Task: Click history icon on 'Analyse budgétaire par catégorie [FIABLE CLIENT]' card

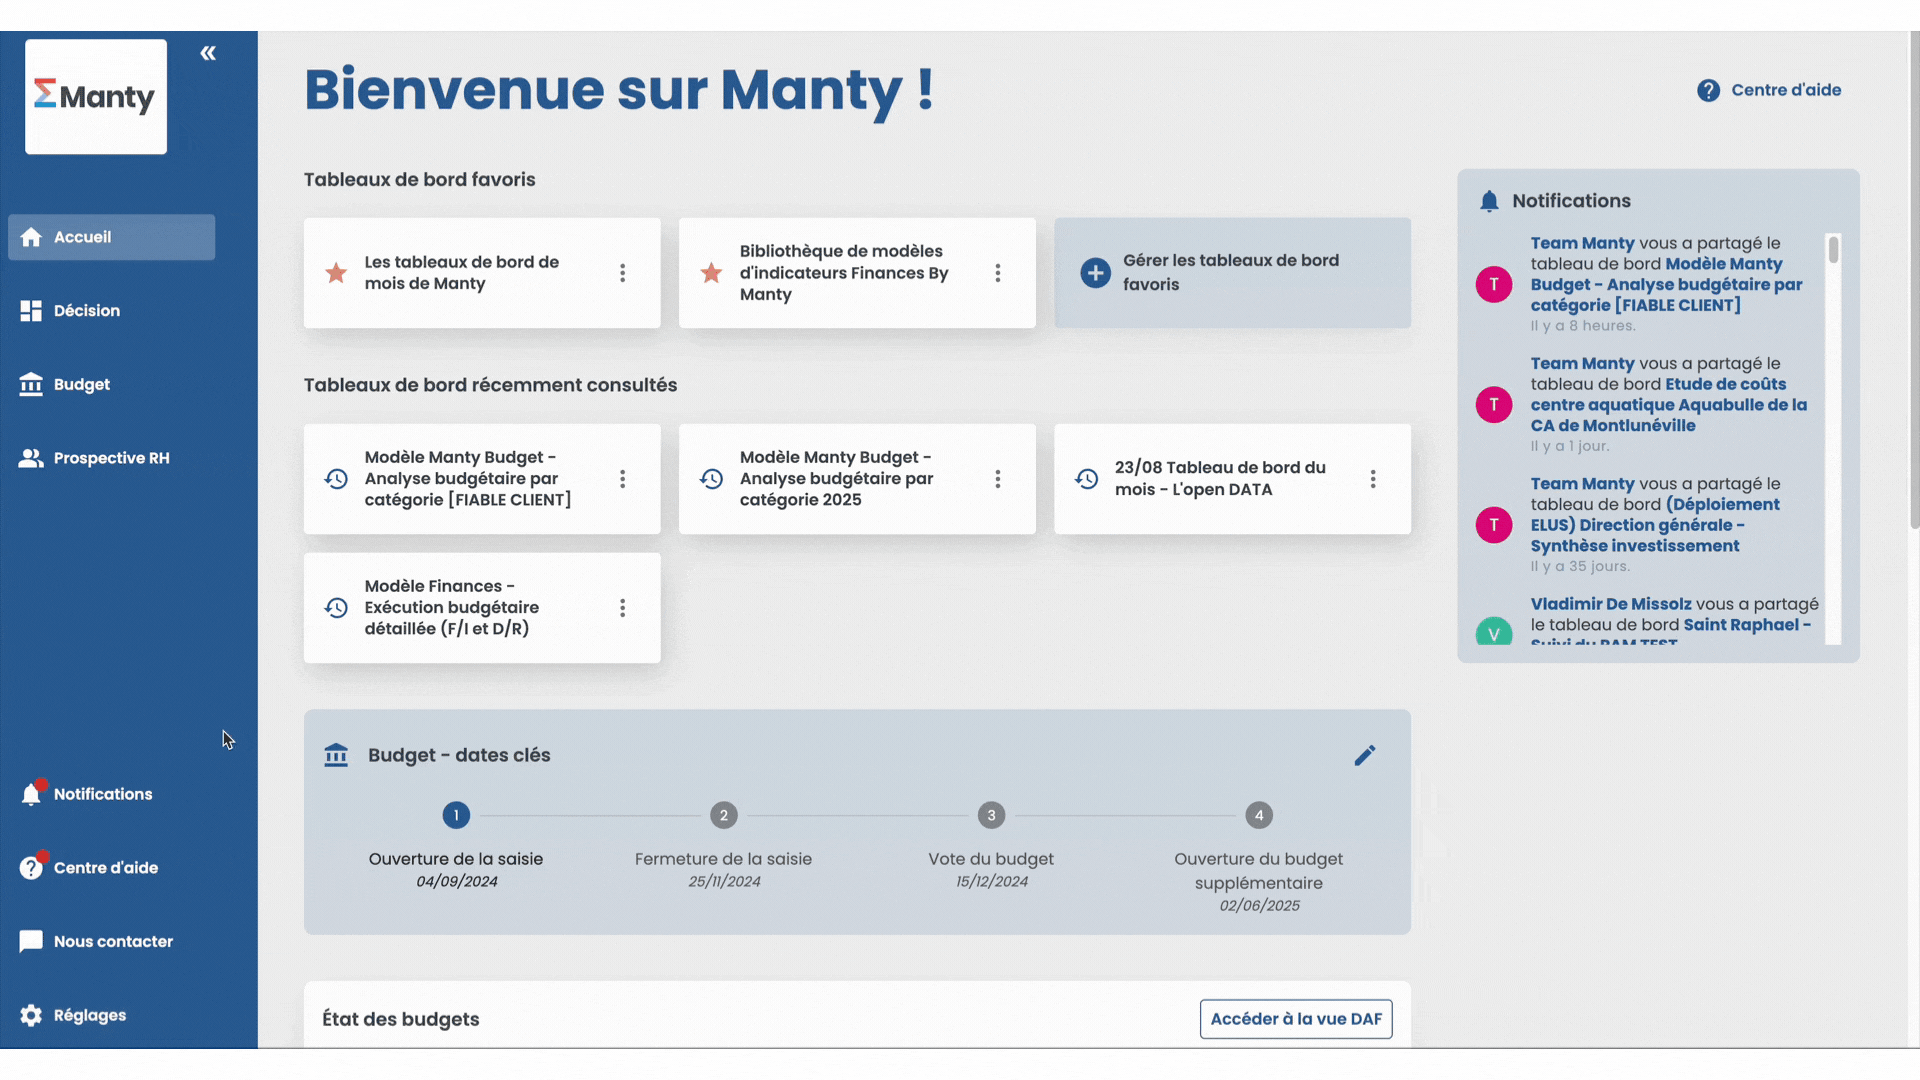Action: tap(336, 479)
